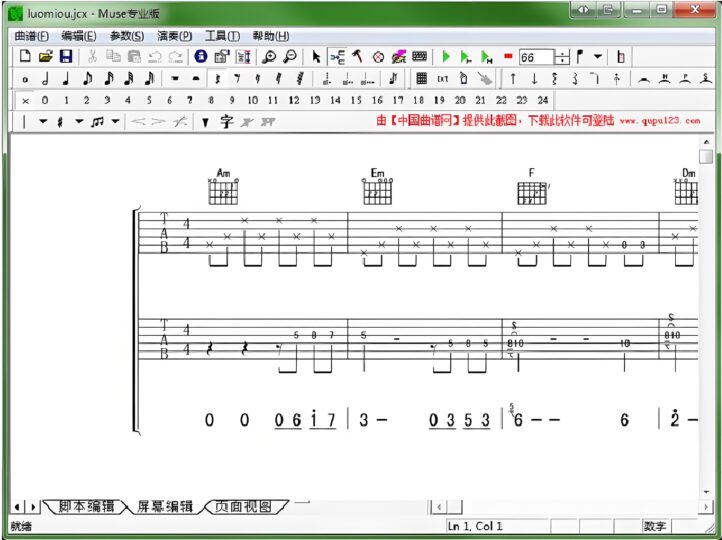Click the zoom out magnifier
Image resolution: width=722 pixels, height=540 pixels.
click(x=290, y=57)
